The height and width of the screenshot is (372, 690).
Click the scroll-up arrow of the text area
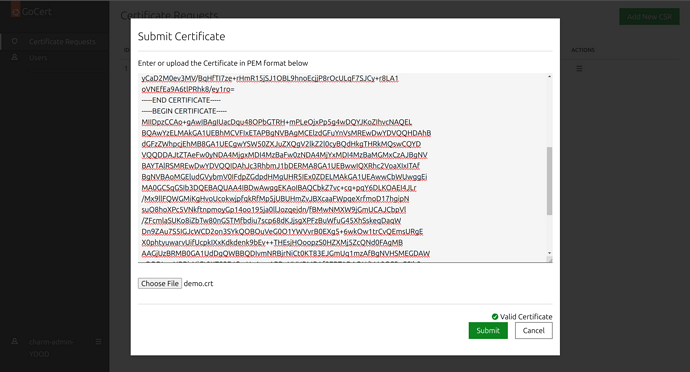(x=549, y=77)
